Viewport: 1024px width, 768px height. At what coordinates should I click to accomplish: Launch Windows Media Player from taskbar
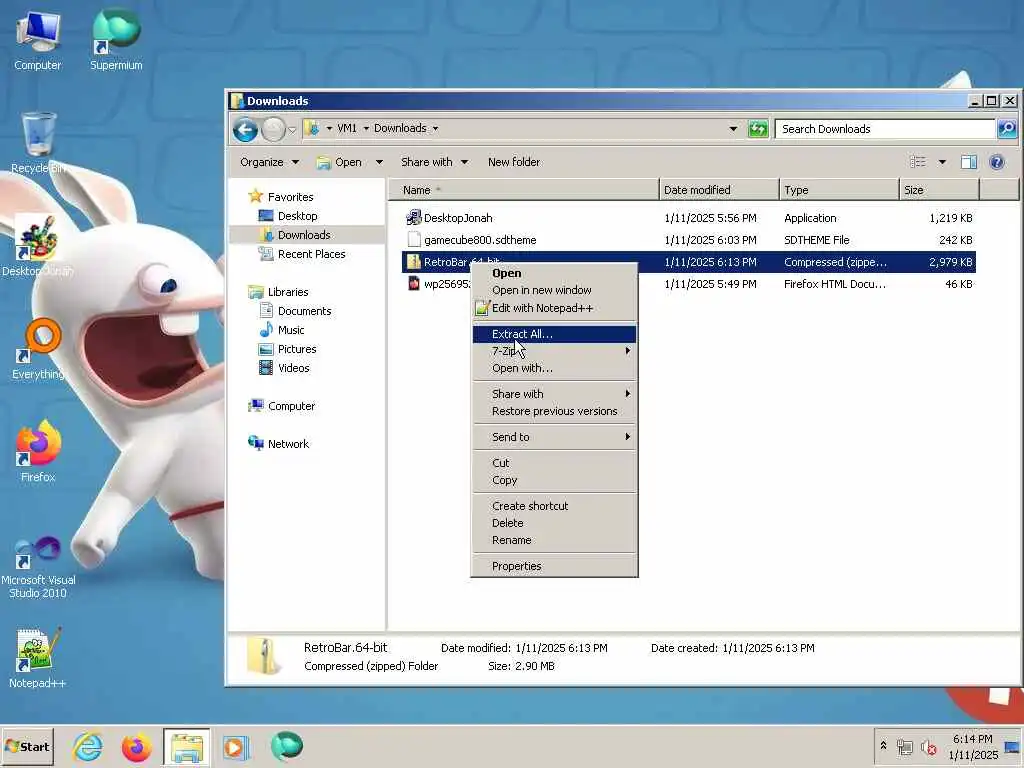pos(236,746)
